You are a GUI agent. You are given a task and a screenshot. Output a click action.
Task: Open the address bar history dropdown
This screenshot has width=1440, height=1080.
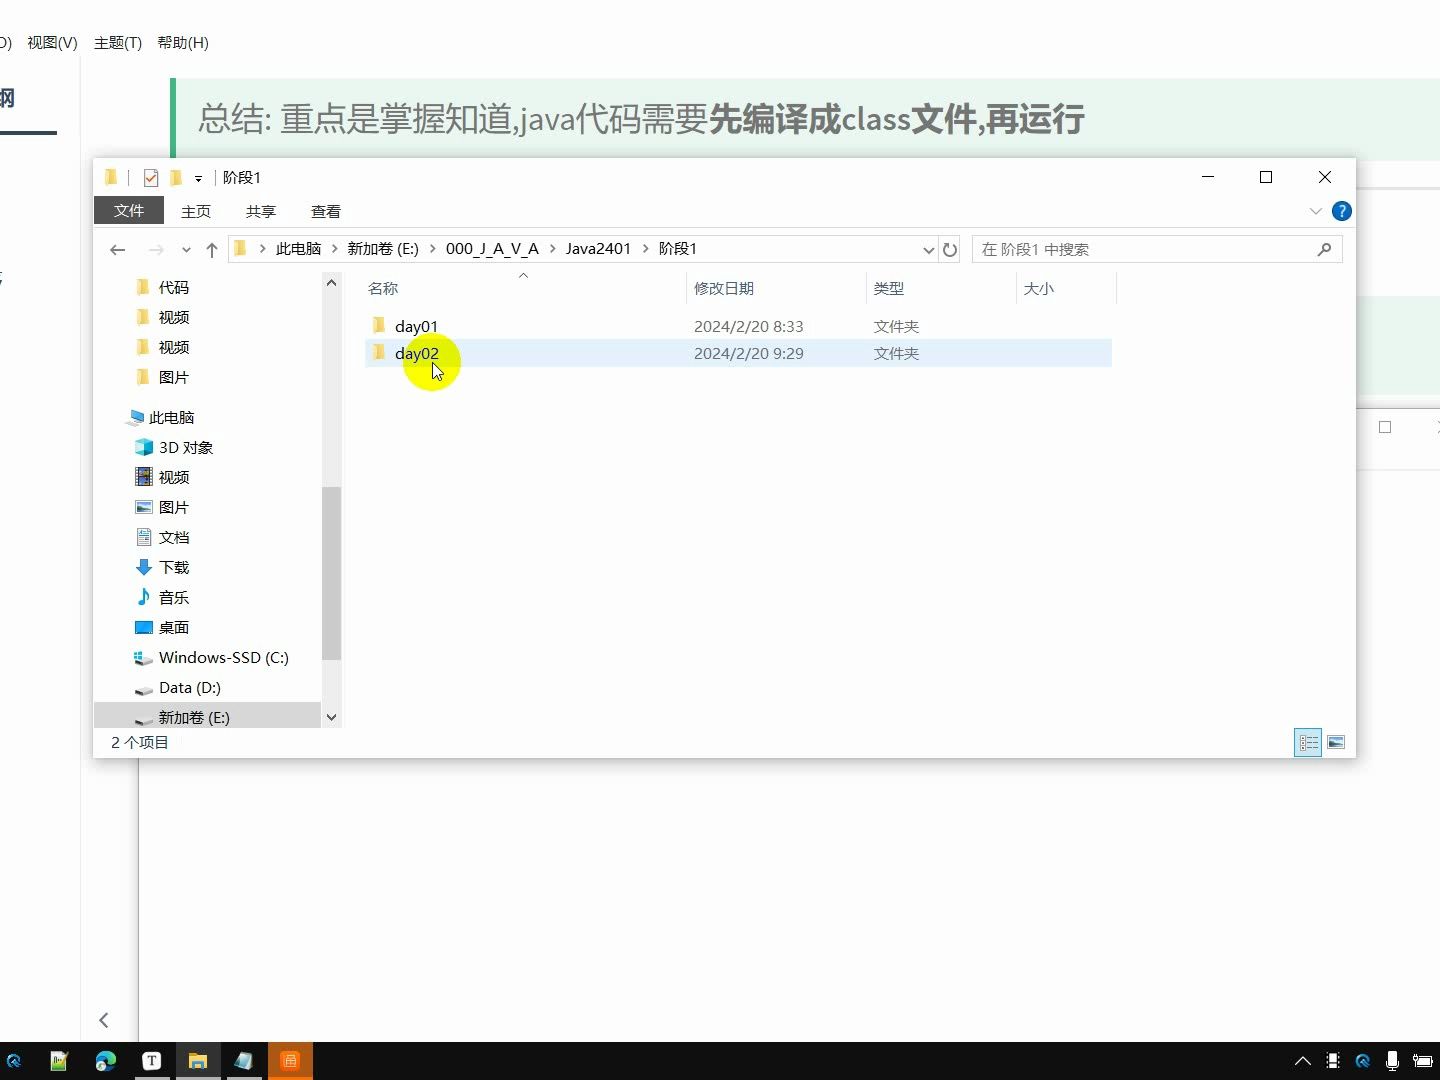click(928, 250)
